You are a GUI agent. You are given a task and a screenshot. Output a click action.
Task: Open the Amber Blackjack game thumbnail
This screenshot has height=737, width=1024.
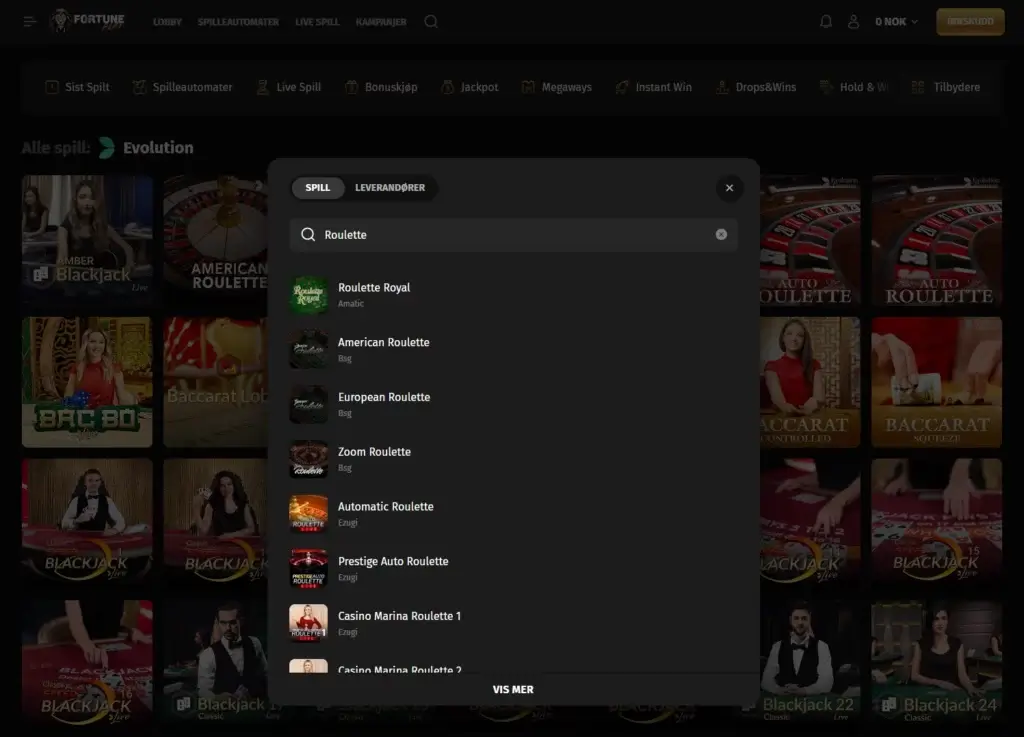coord(87,240)
